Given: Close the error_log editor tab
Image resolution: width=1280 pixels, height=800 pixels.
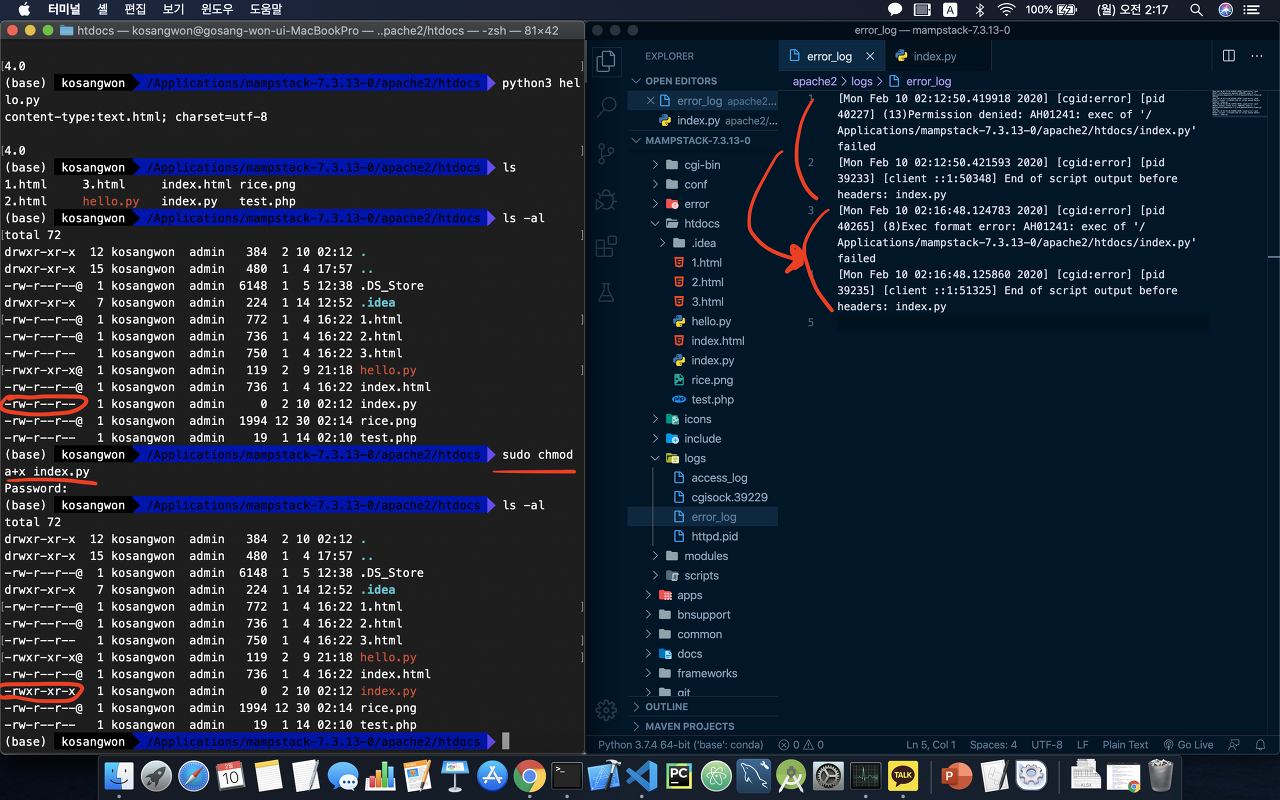Looking at the screenshot, I should click(x=870, y=57).
